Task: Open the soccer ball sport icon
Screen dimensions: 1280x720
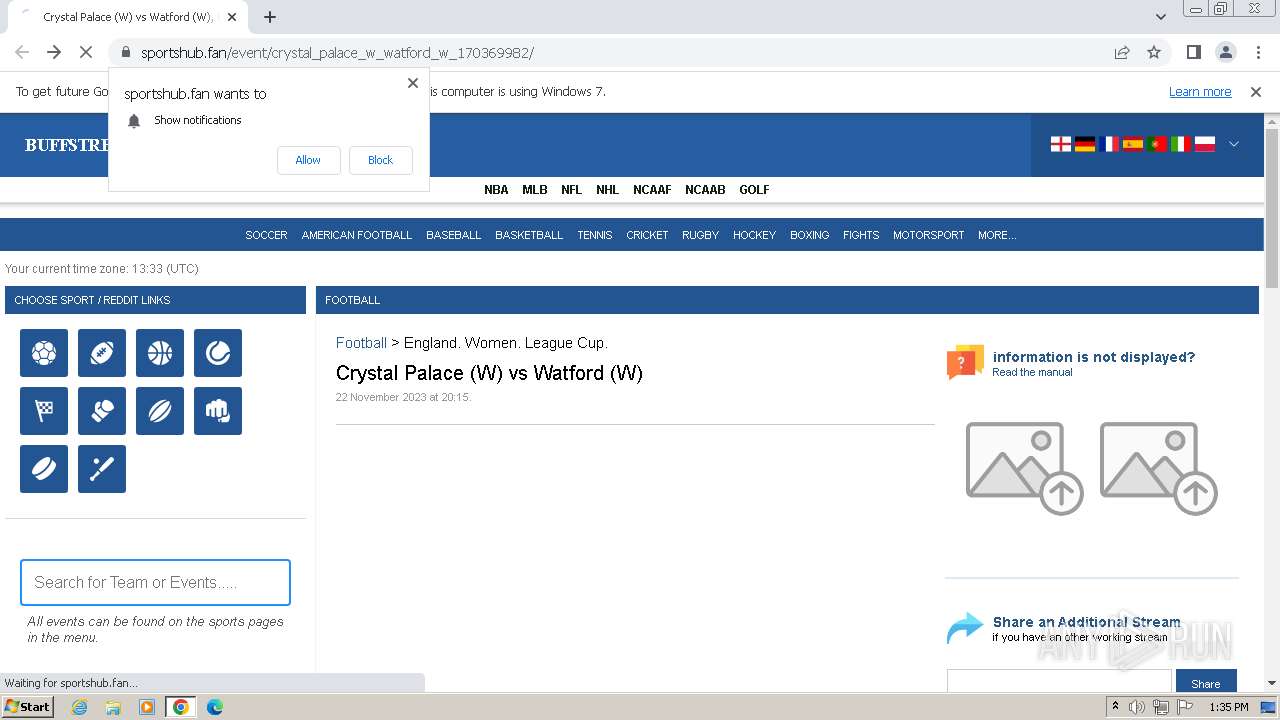Action: [x=44, y=353]
